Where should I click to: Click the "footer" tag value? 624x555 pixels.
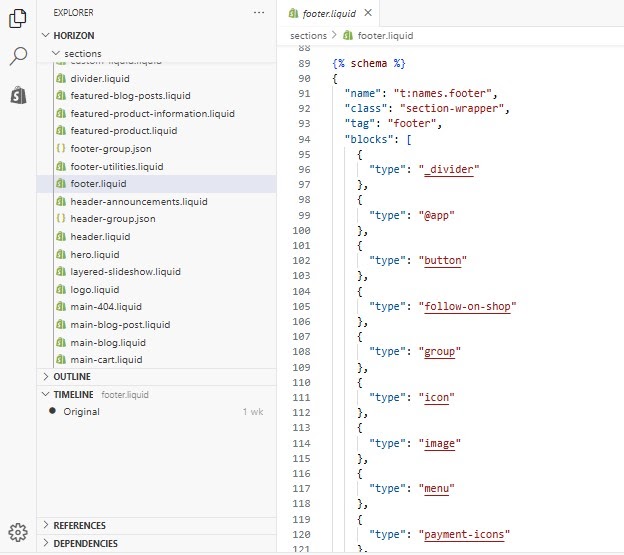pyautogui.click(x=412, y=124)
